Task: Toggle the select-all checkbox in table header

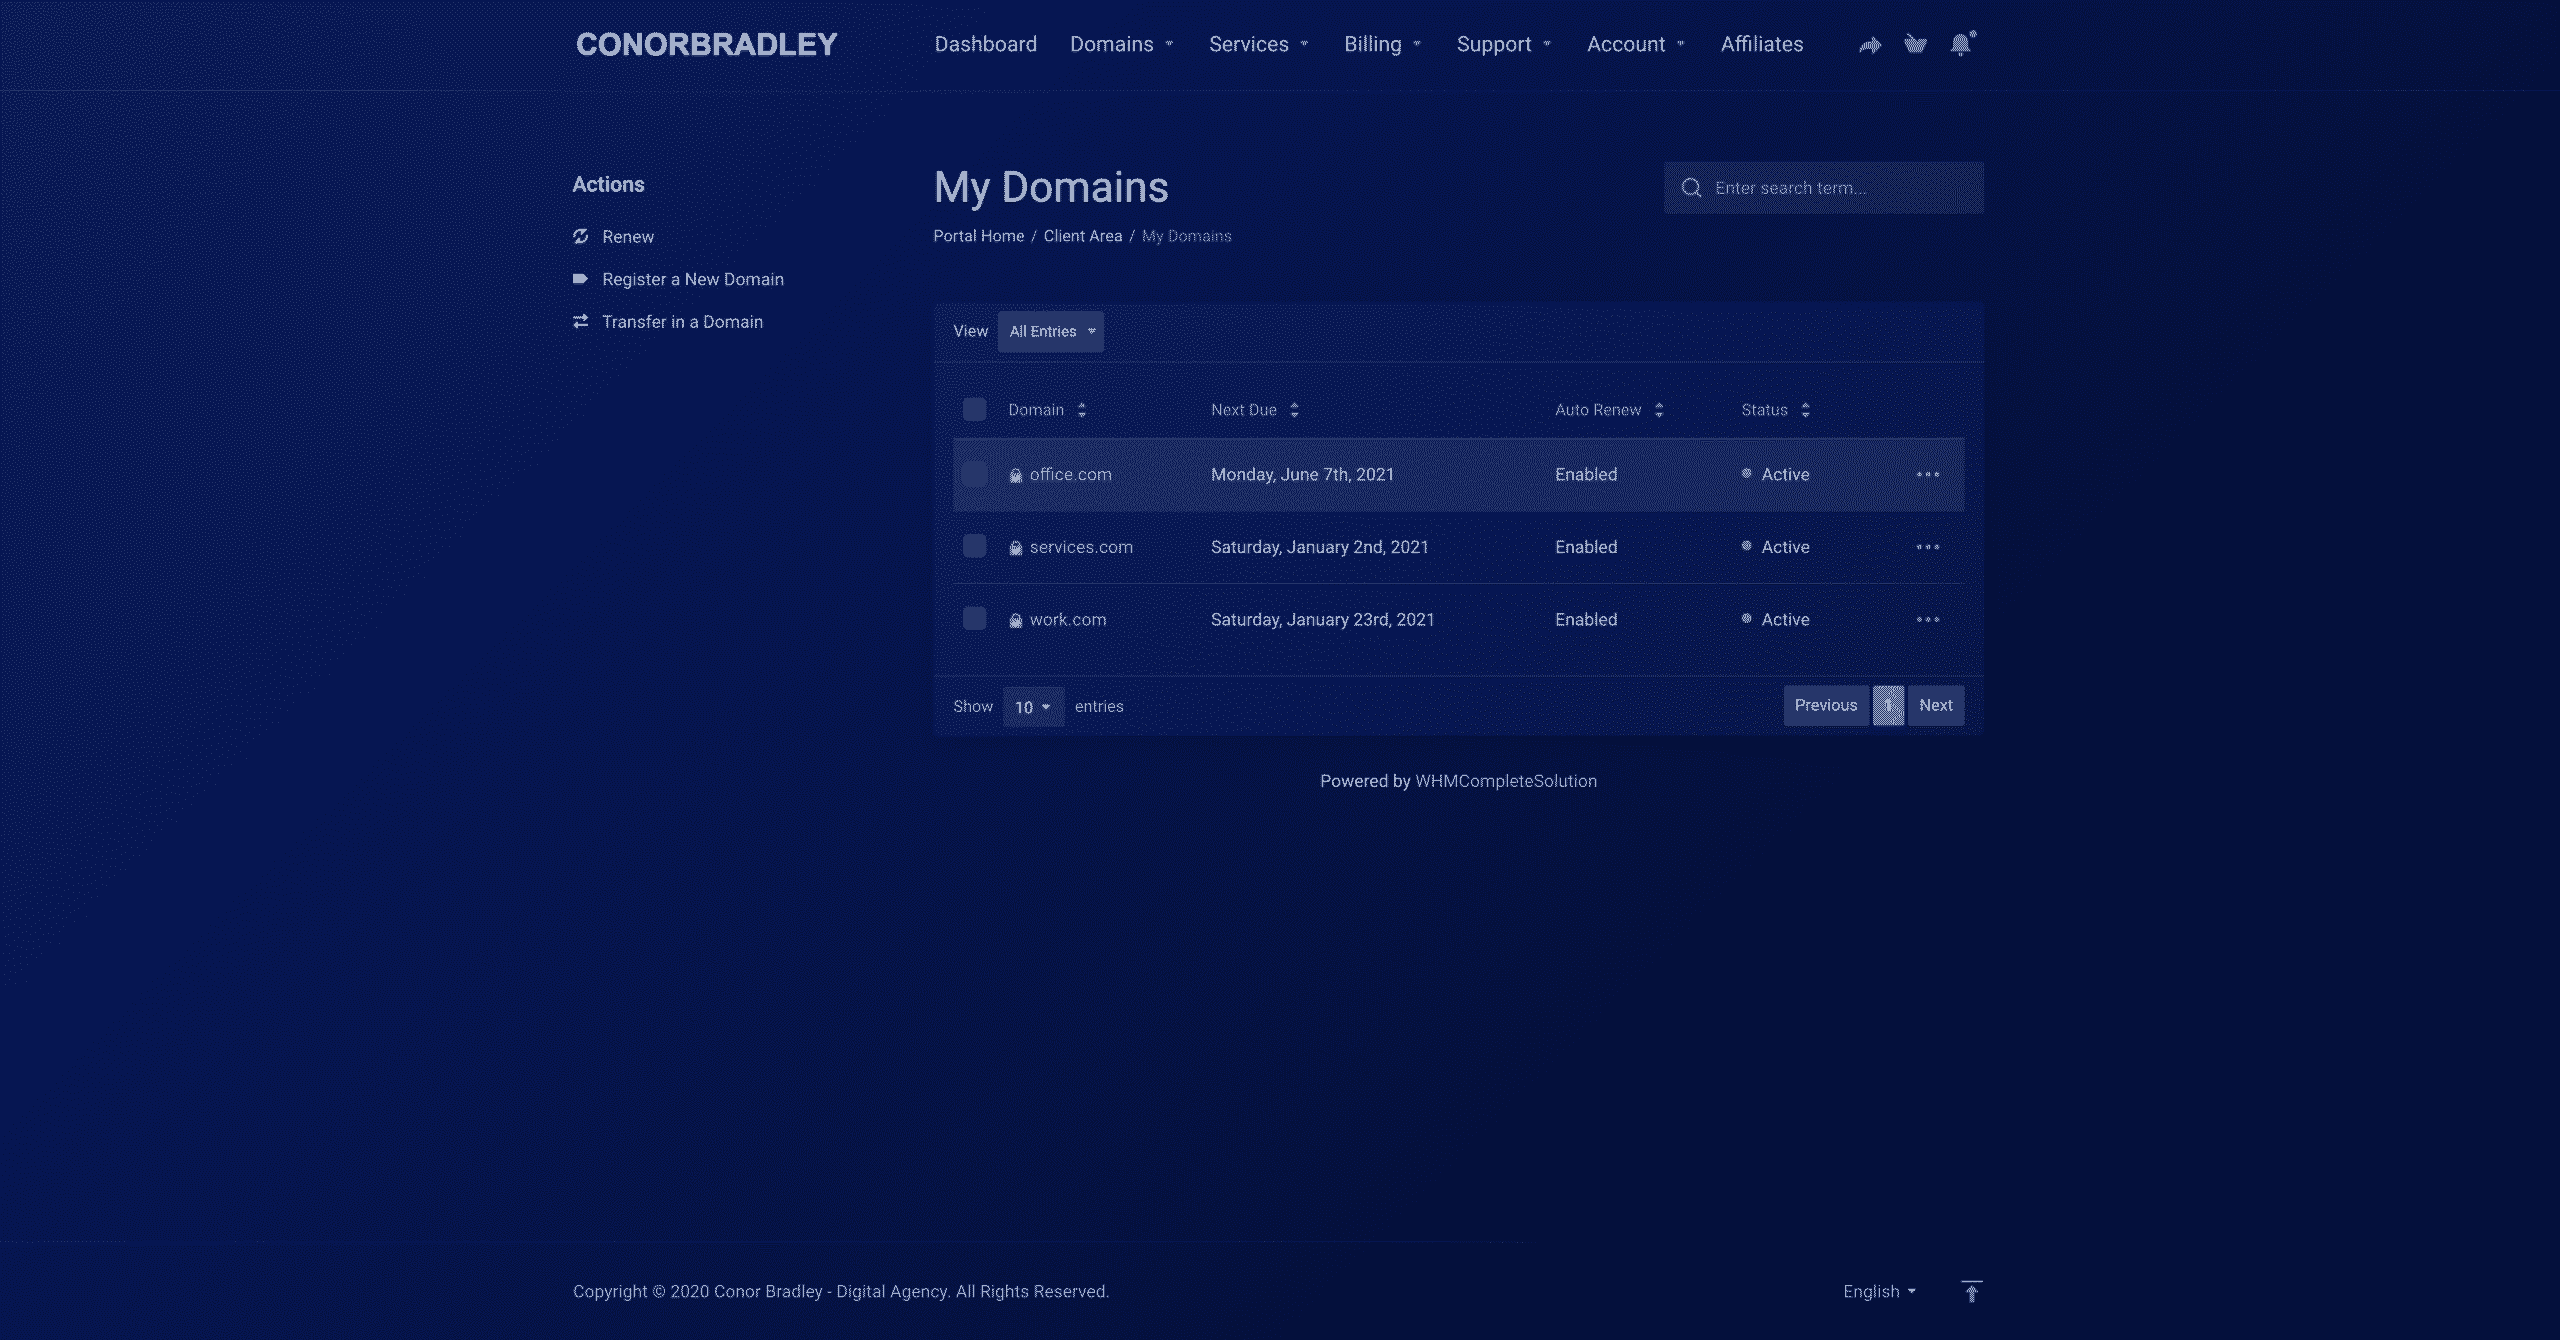Action: pyautogui.click(x=974, y=409)
